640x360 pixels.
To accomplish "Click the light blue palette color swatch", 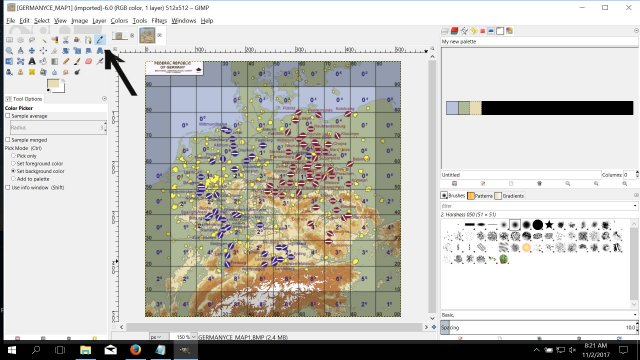I will coord(452,108).
